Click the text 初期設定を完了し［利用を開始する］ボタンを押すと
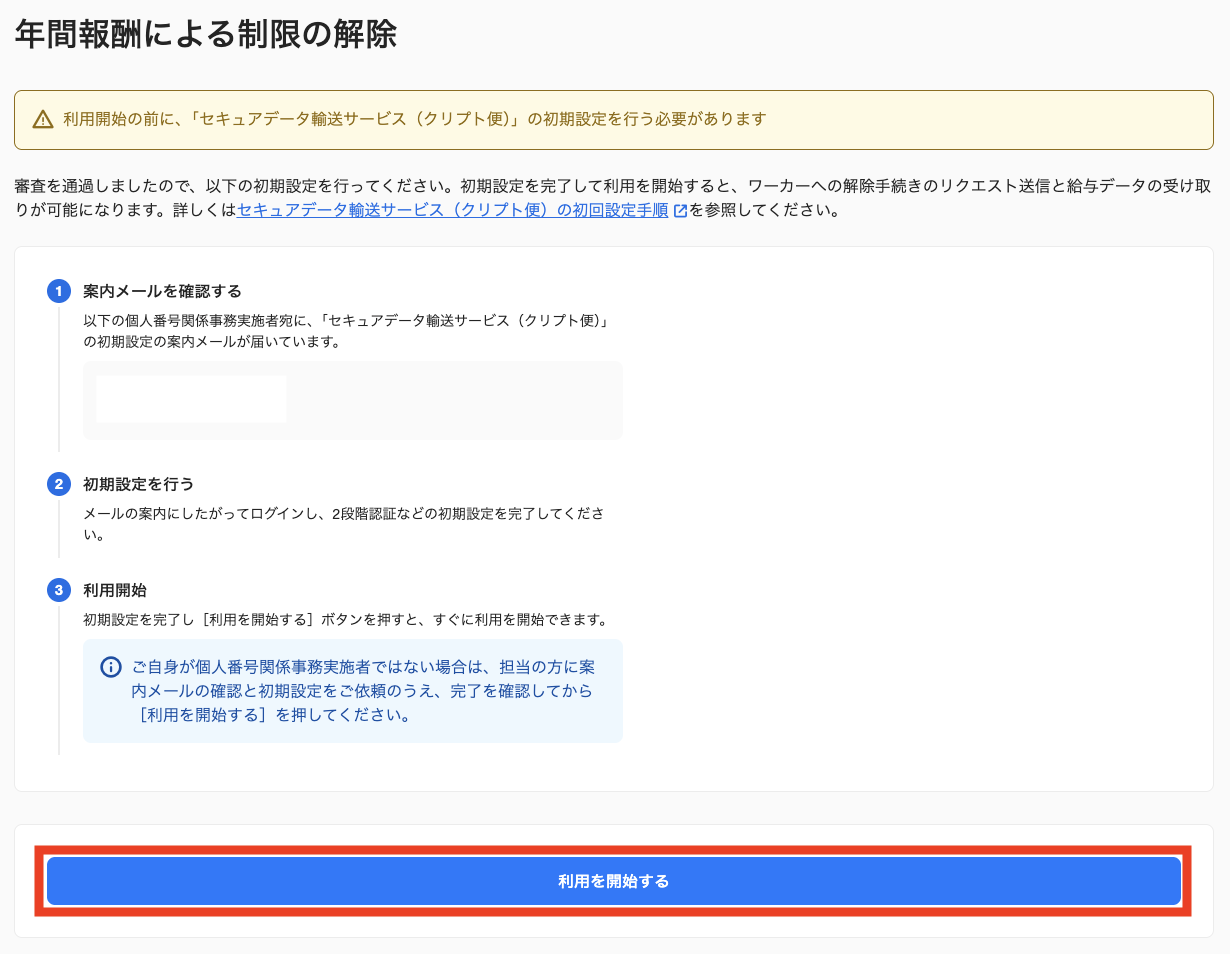Image resolution: width=1230 pixels, height=954 pixels. click(345, 619)
